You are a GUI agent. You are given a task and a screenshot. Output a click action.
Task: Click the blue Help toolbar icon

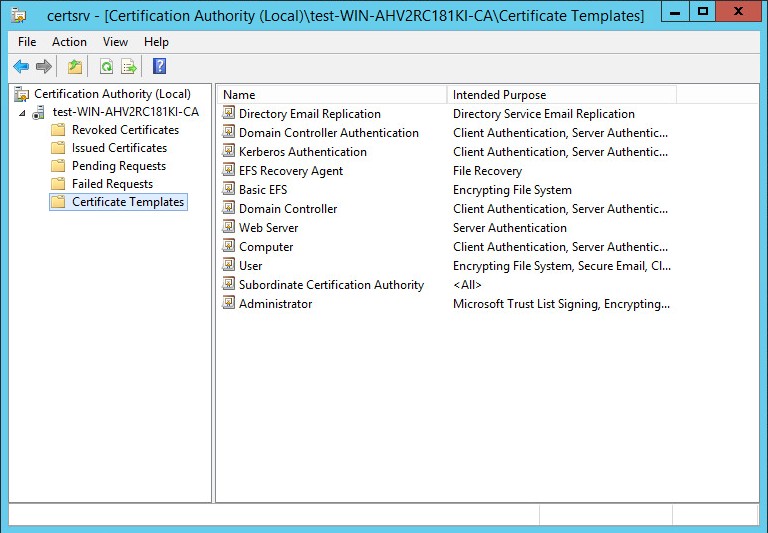(160, 66)
